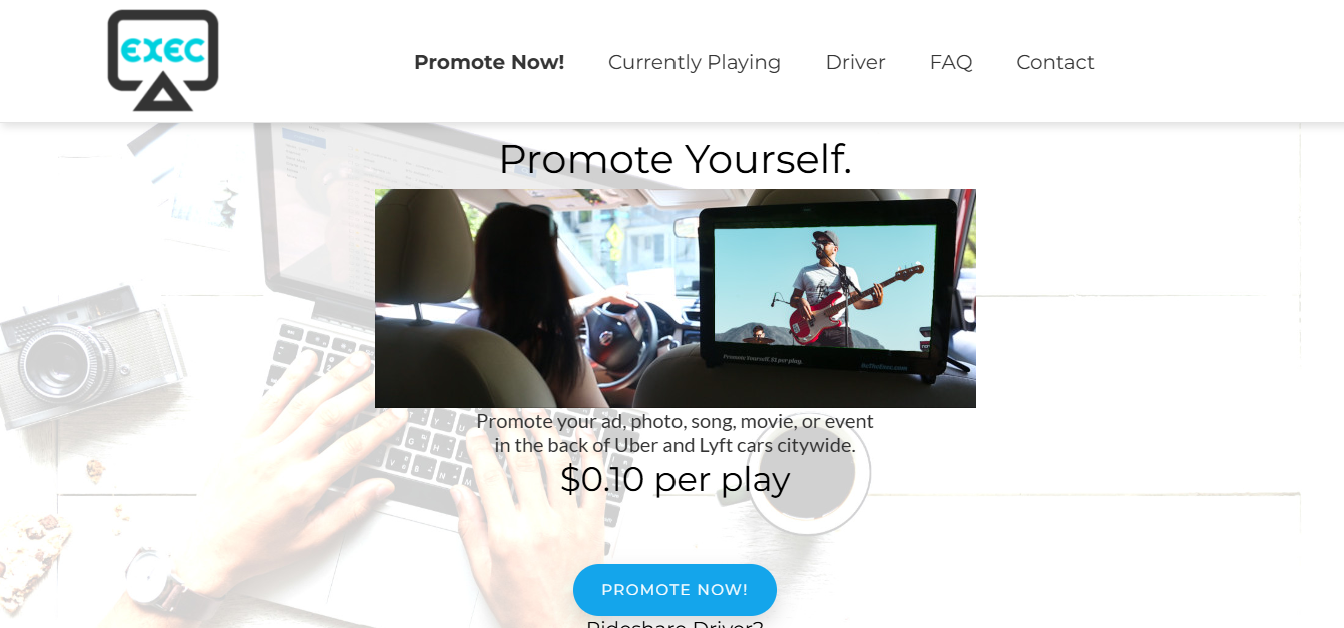Click the EXEC monitor logo

[x=163, y=60]
